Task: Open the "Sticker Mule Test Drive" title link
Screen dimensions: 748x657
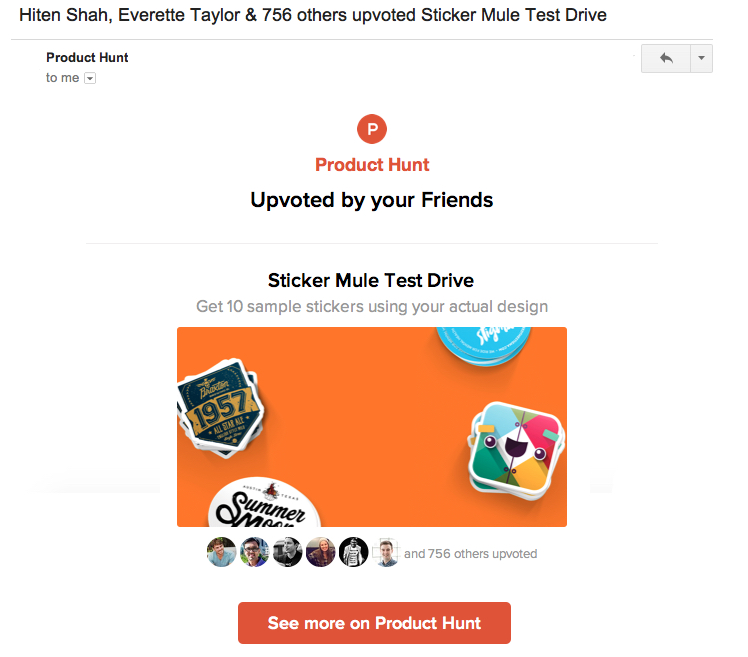Action: tap(371, 280)
